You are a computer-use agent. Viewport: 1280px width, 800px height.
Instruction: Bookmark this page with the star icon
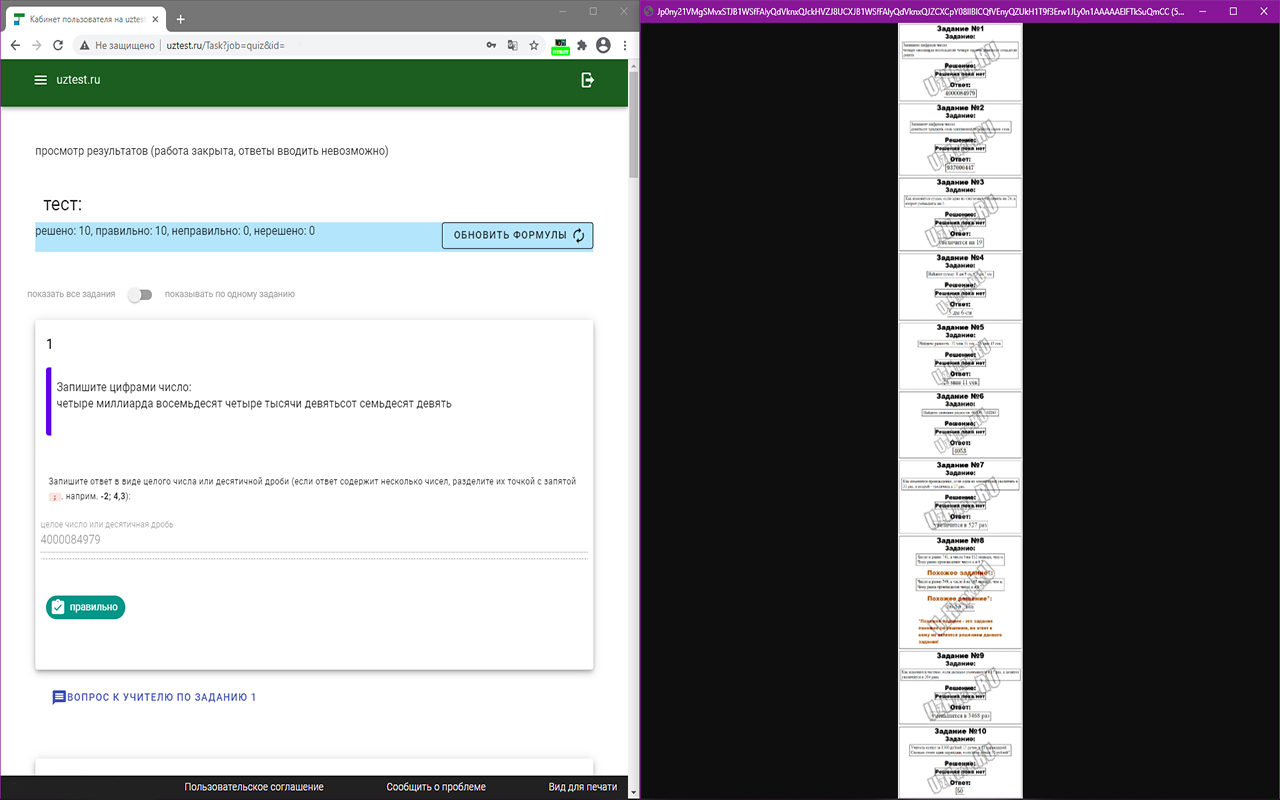[534, 46]
